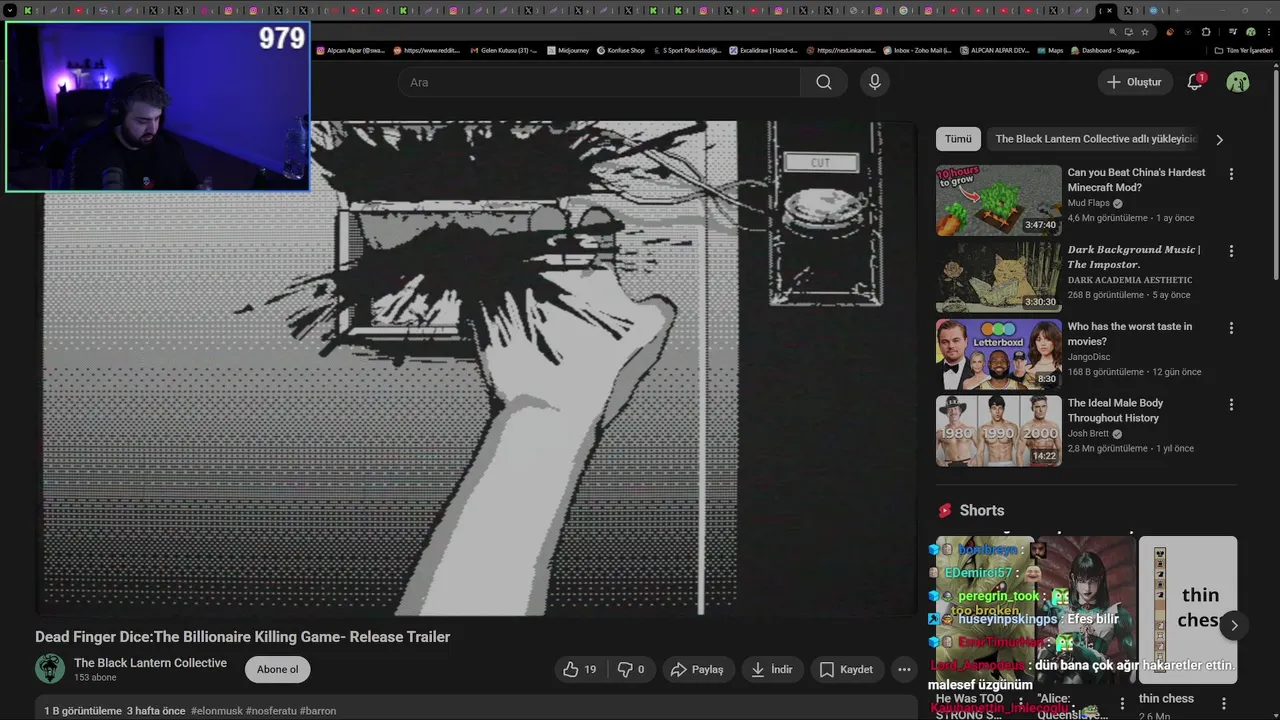Open Dark Academia cat thumbnail video
The image size is (1280, 720).
click(999, 277)
